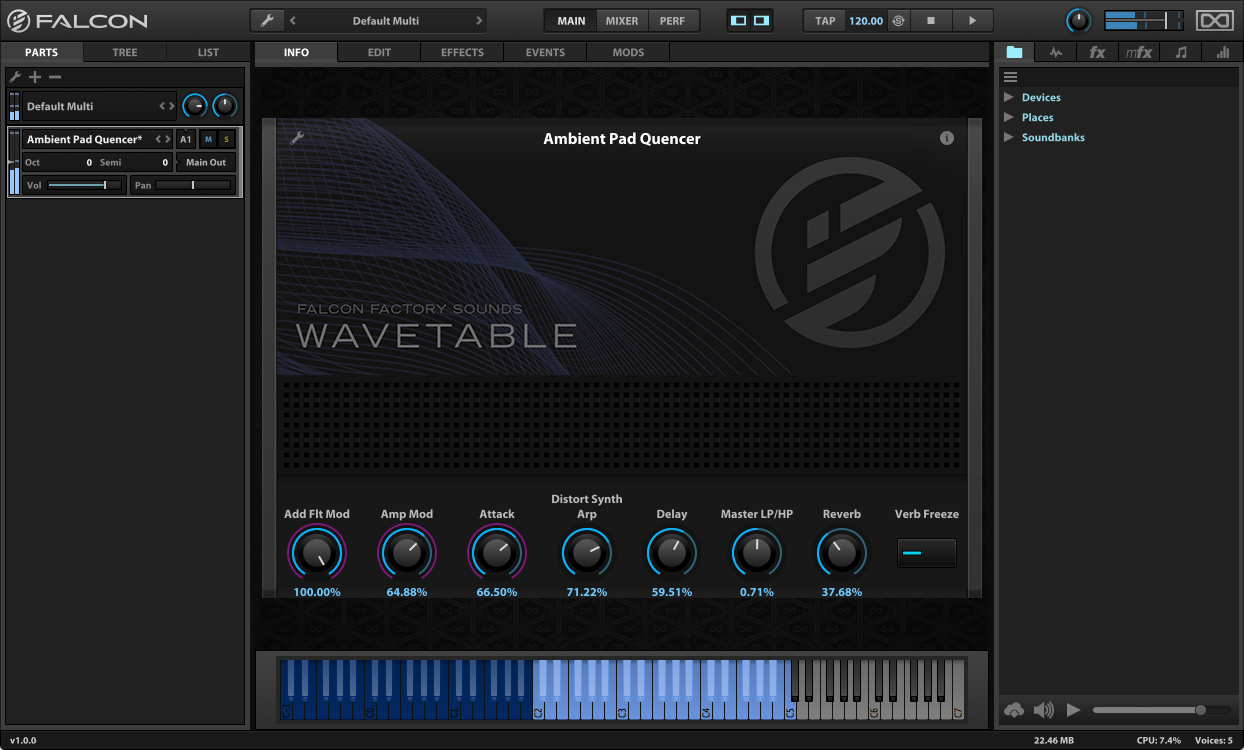Solo the Ambient Pad Quencer part
The image size is (1244, 750).
point(226,139)
